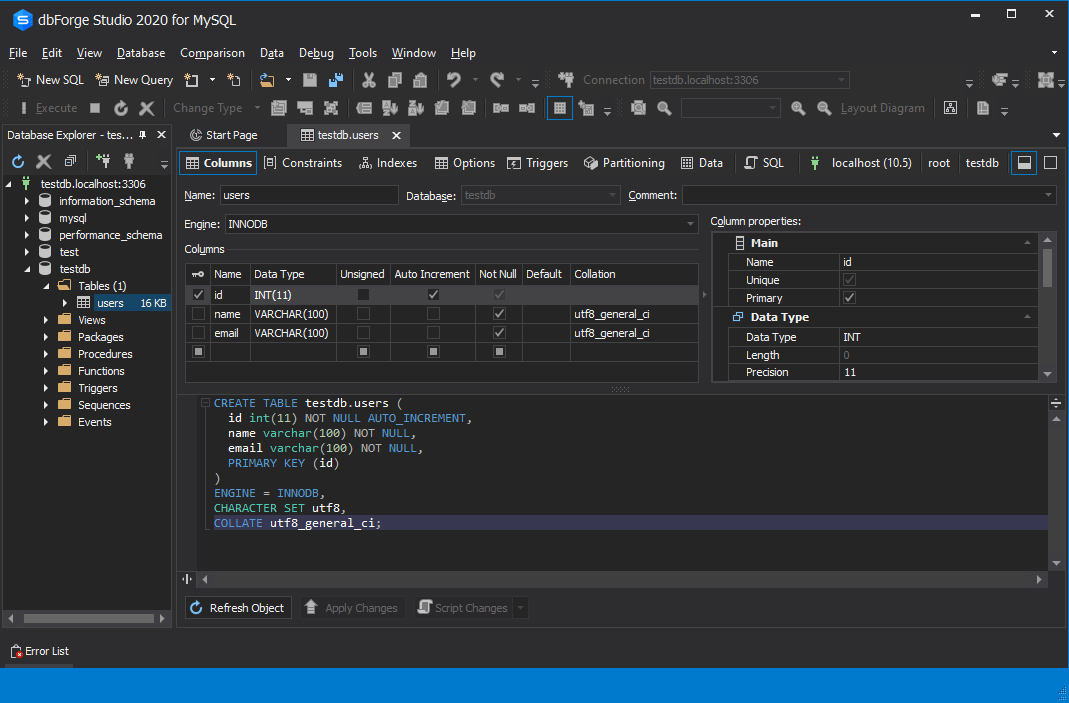Close the testdb.users document tab
This screenshot has height=703, width=1069.
[x=397, y=135]
